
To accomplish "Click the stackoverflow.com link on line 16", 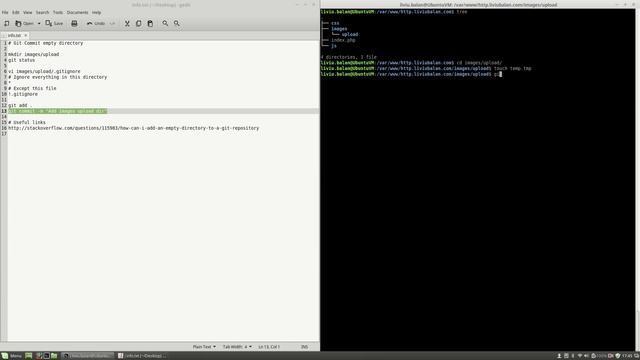I will tap(133, 128).
